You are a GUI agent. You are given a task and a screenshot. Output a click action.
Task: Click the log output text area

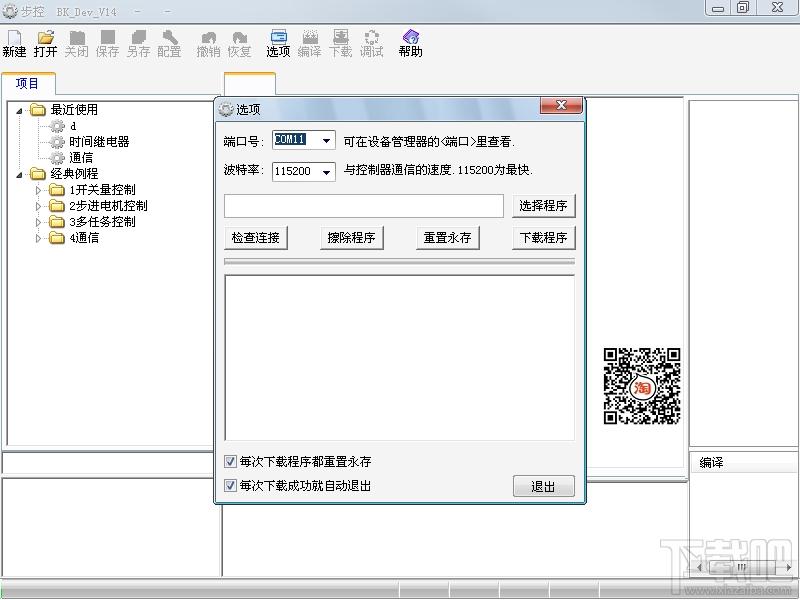399,358
